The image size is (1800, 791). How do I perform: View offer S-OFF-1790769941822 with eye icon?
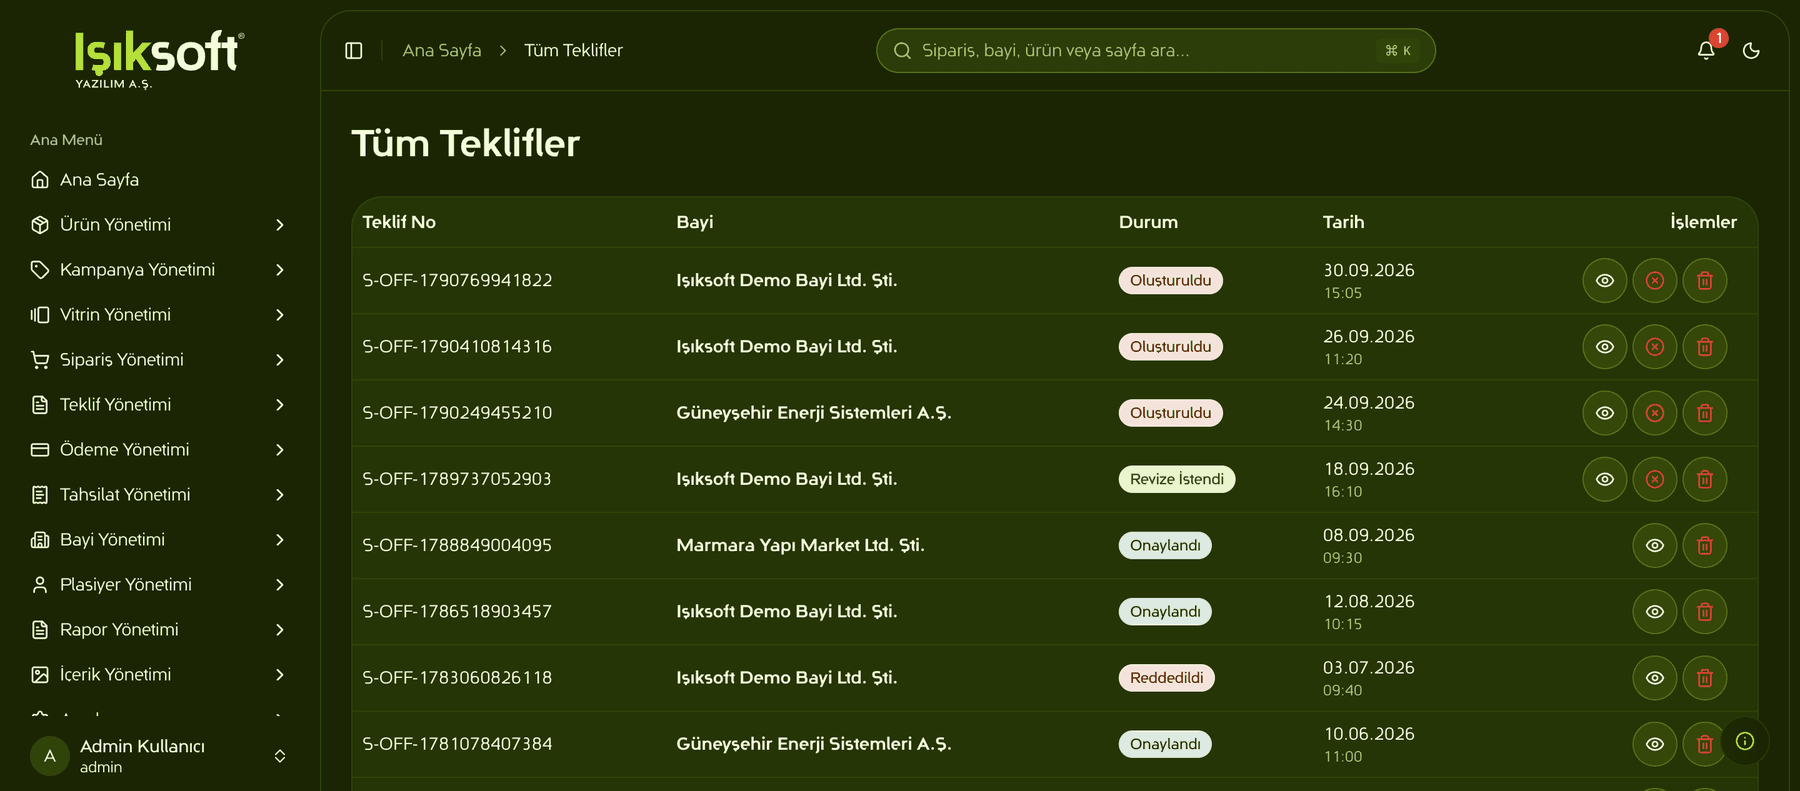(x=1605, y=280)
